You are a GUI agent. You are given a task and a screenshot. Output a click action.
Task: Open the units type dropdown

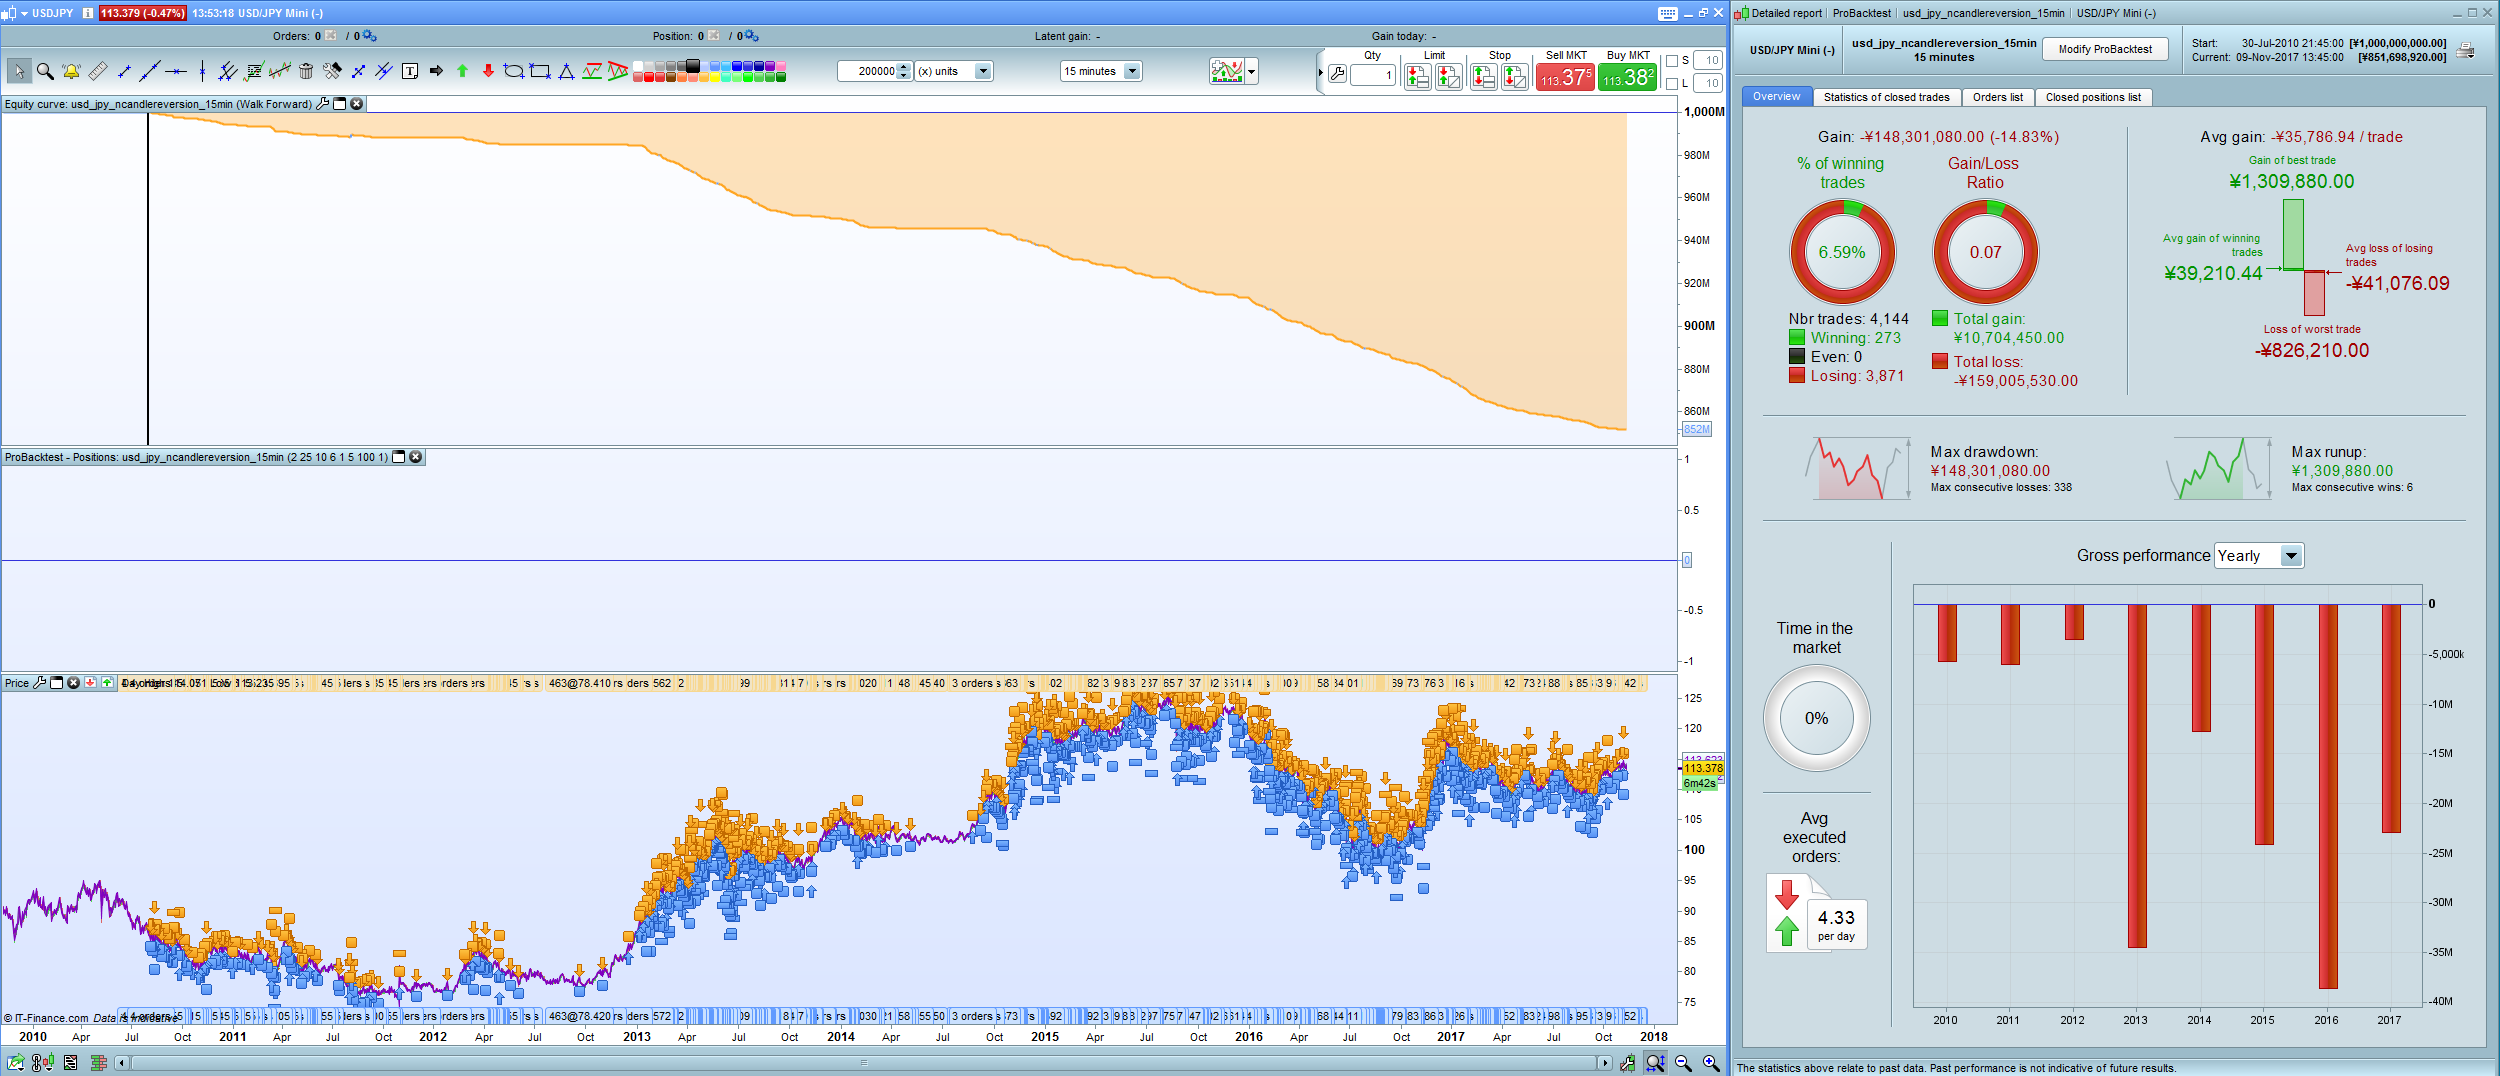[983, 71]
